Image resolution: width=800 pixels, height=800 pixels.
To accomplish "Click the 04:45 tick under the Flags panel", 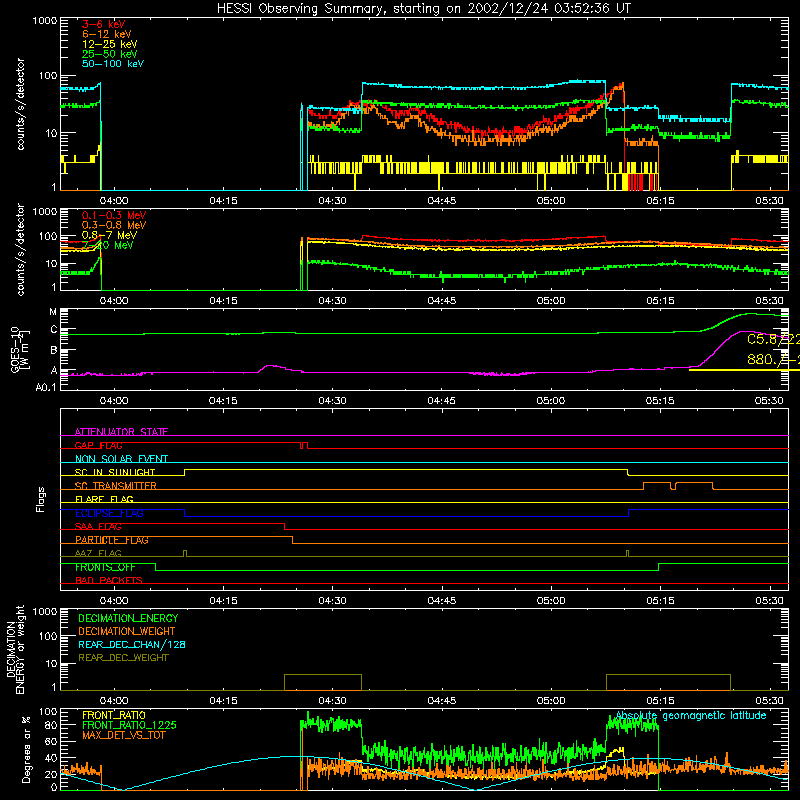I will pos(441,601).
